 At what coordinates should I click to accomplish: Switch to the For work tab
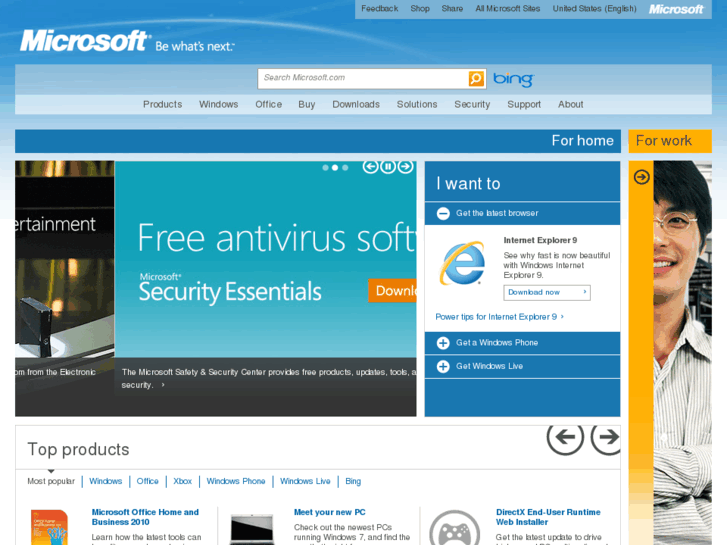tap(670, 141)
